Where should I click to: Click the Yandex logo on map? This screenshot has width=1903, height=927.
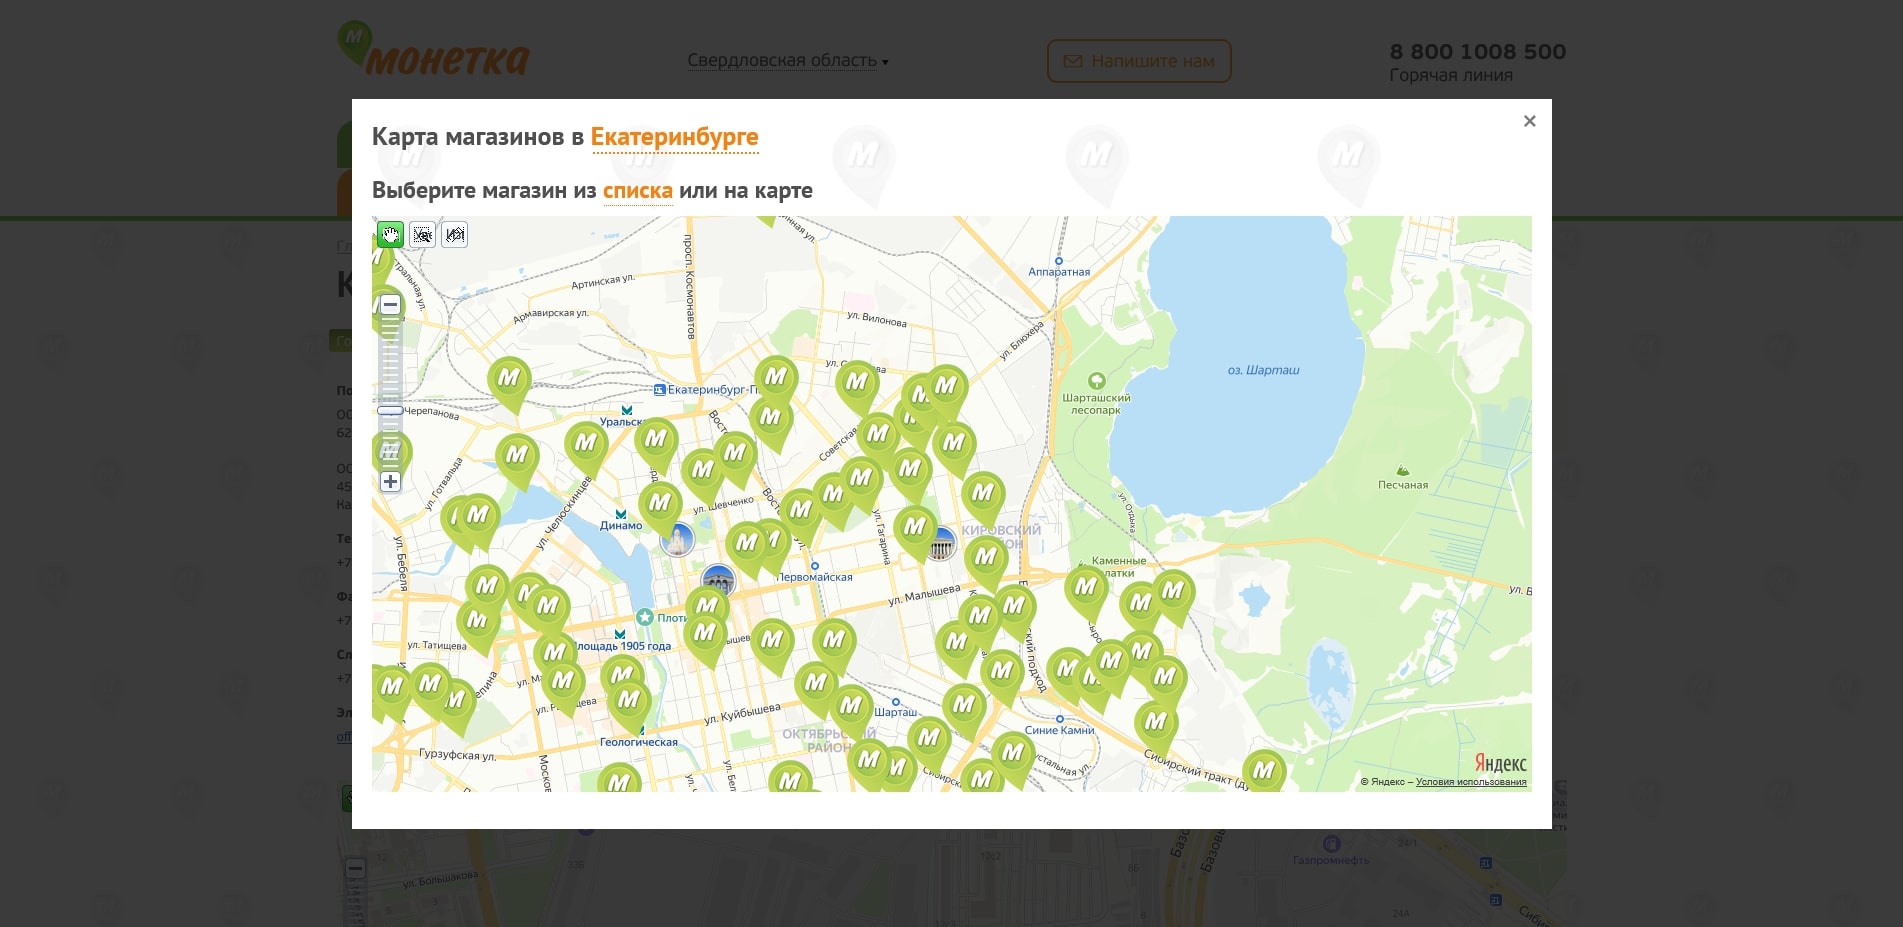[x=1500, y=764]
